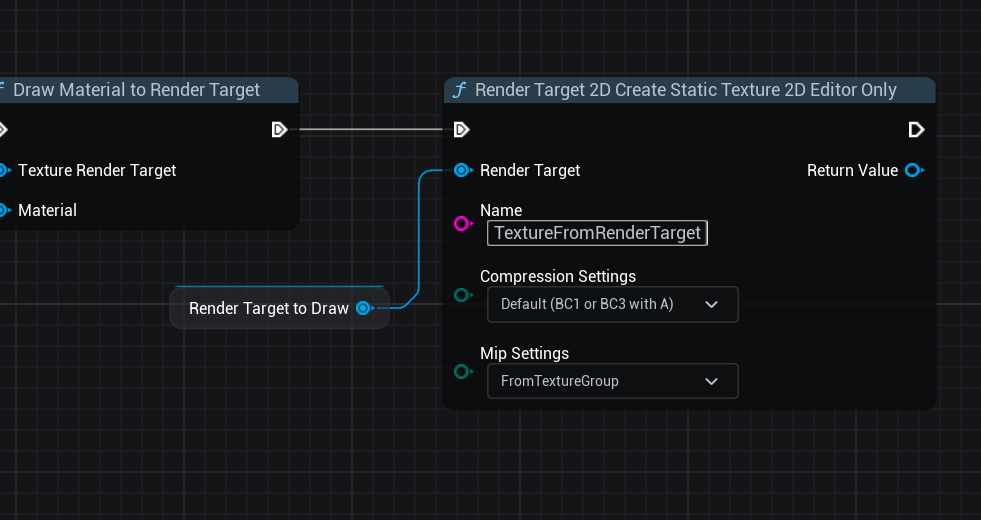Click the Texture Render Target input pin

3,170
